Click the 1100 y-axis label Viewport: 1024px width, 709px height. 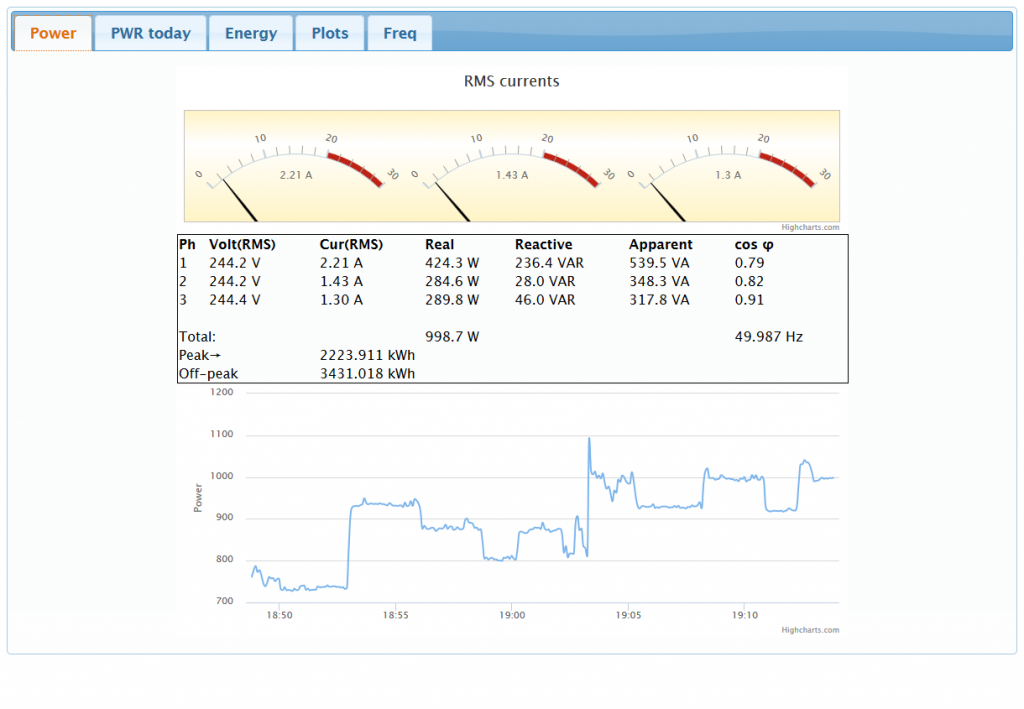pyautogui.click(x=222, y=434)
